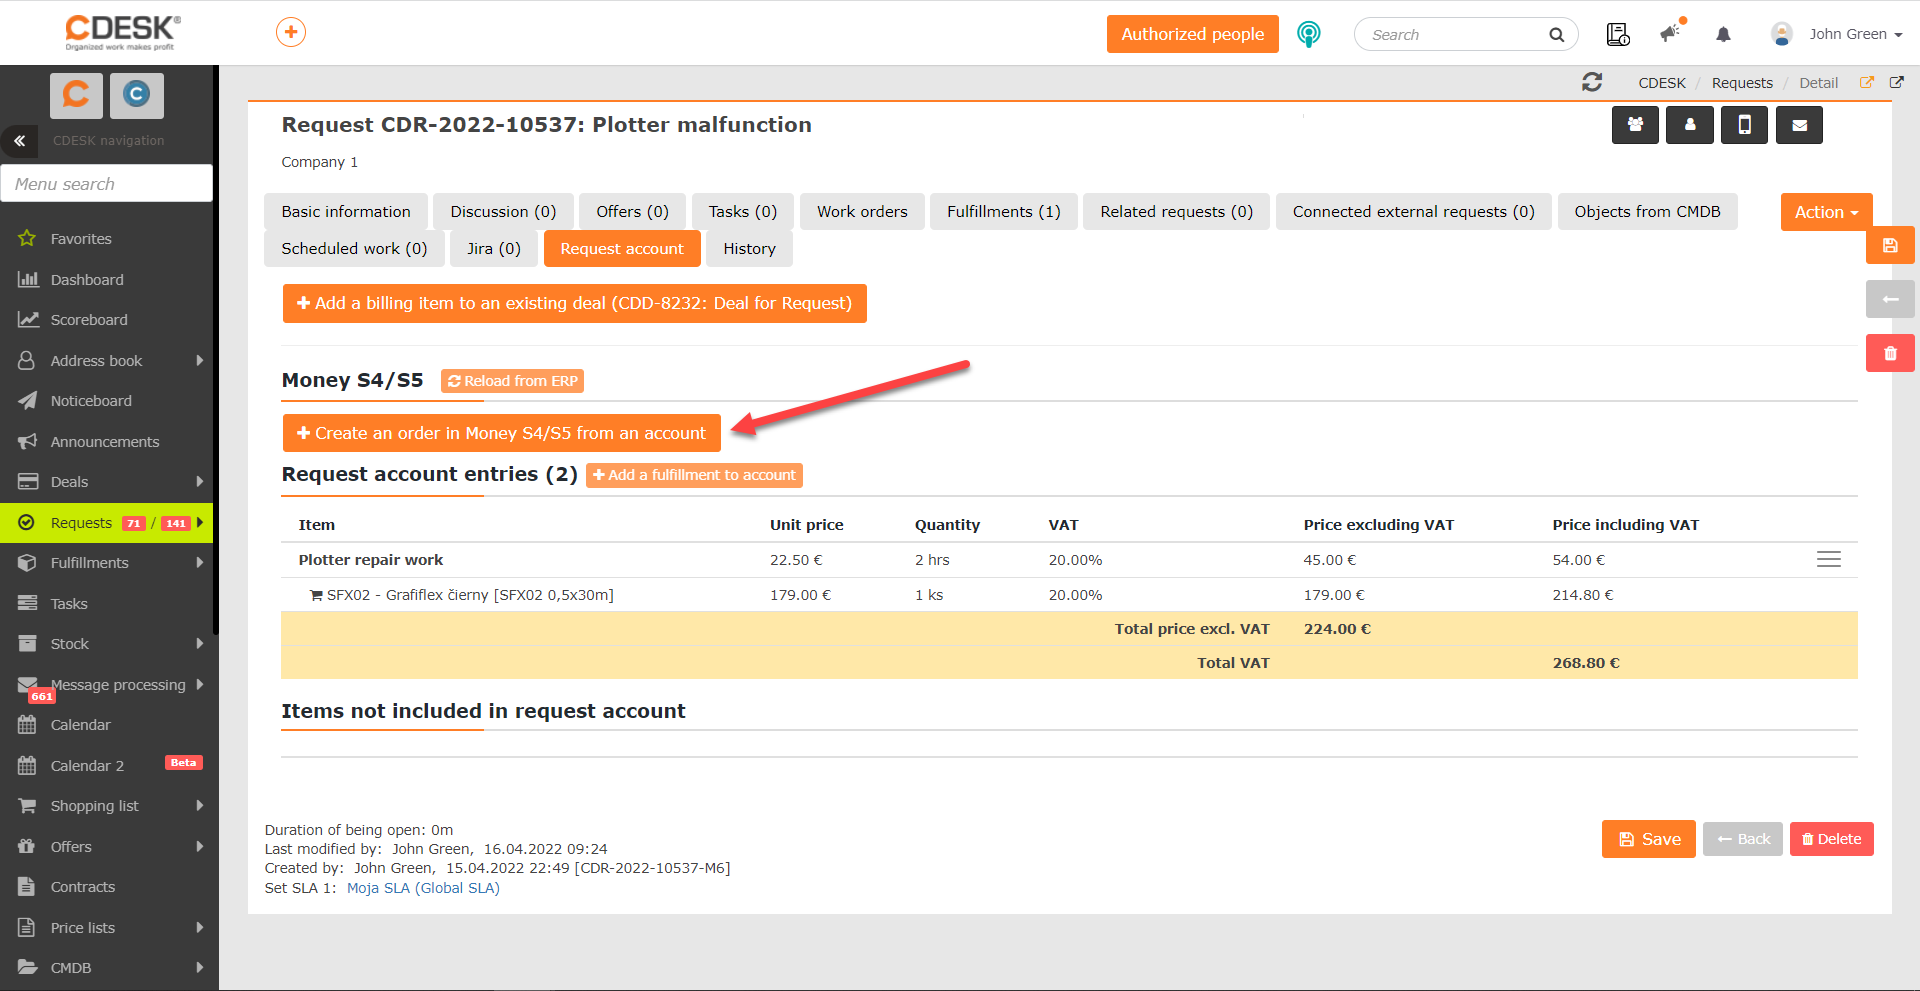Click the bottom Save button
1920x991 pixels.
point(1649,840)
